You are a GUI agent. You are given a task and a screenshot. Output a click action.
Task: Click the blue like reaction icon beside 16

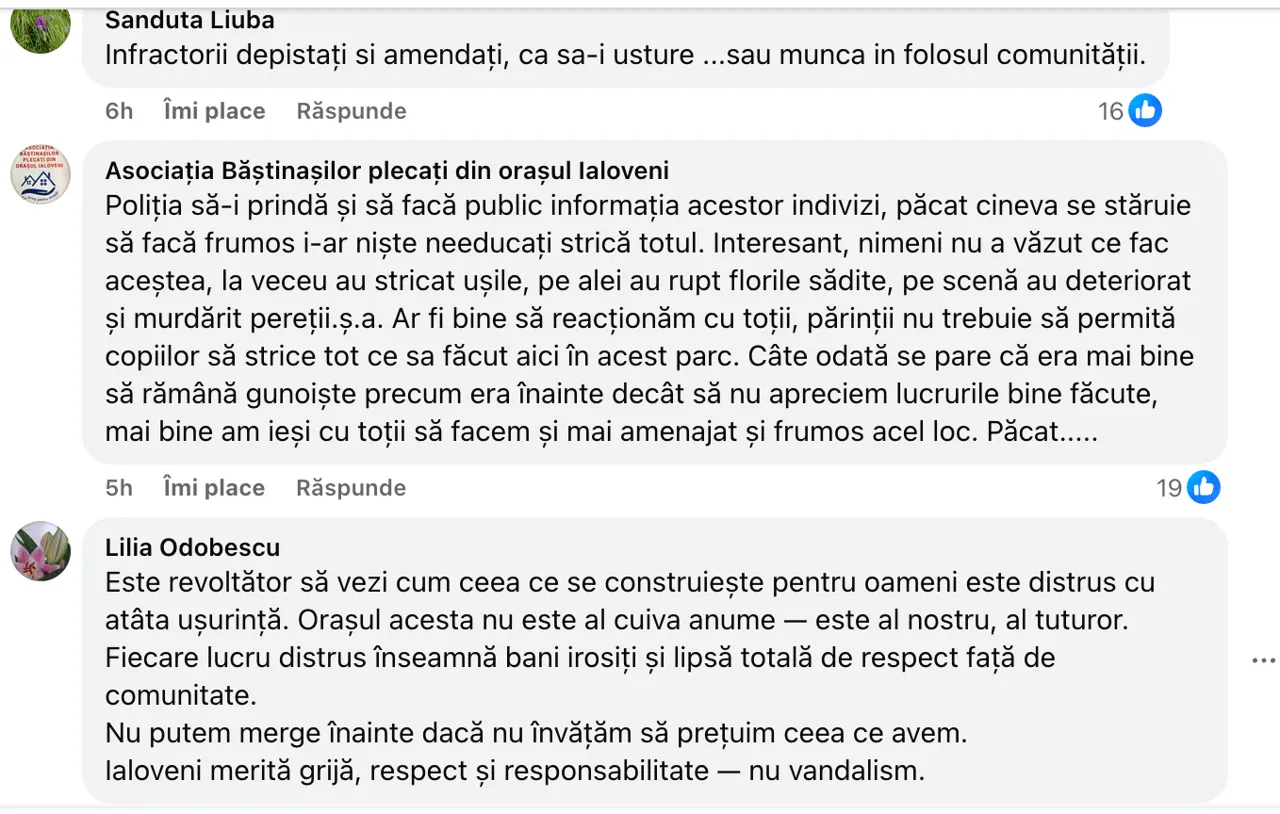point(1145,111)
